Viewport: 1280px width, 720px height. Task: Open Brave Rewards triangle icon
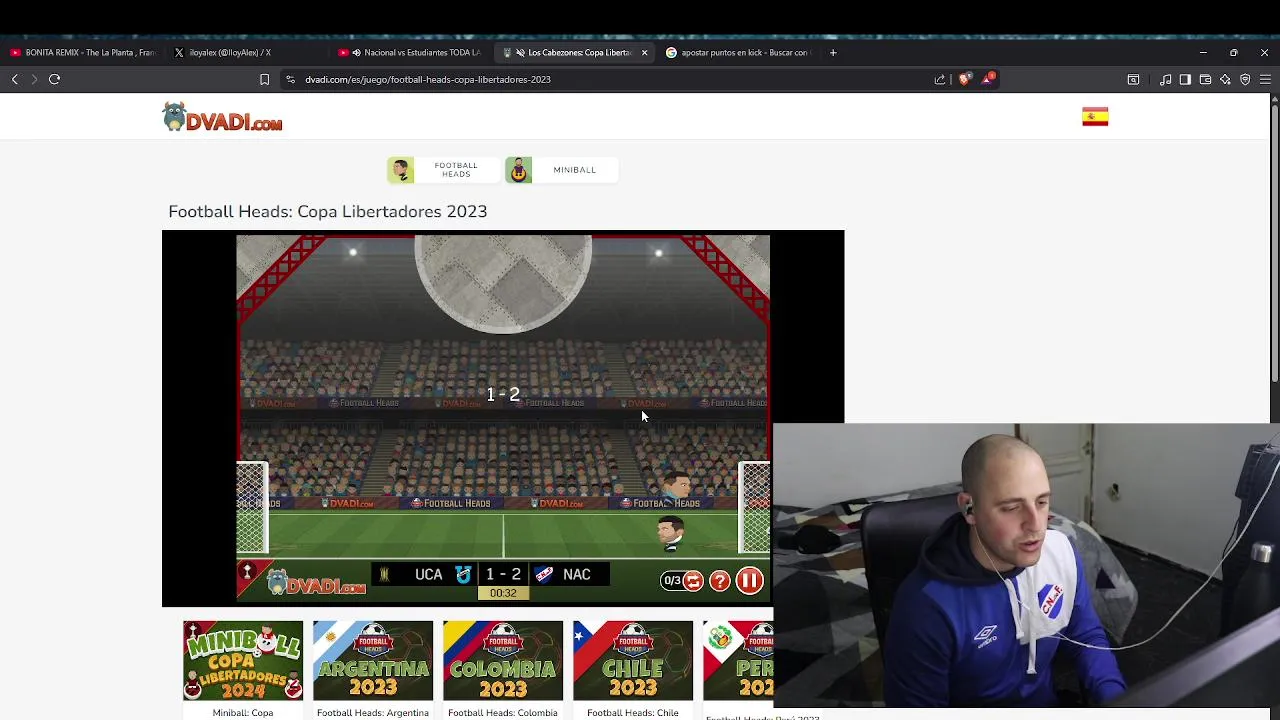[988, 79]
